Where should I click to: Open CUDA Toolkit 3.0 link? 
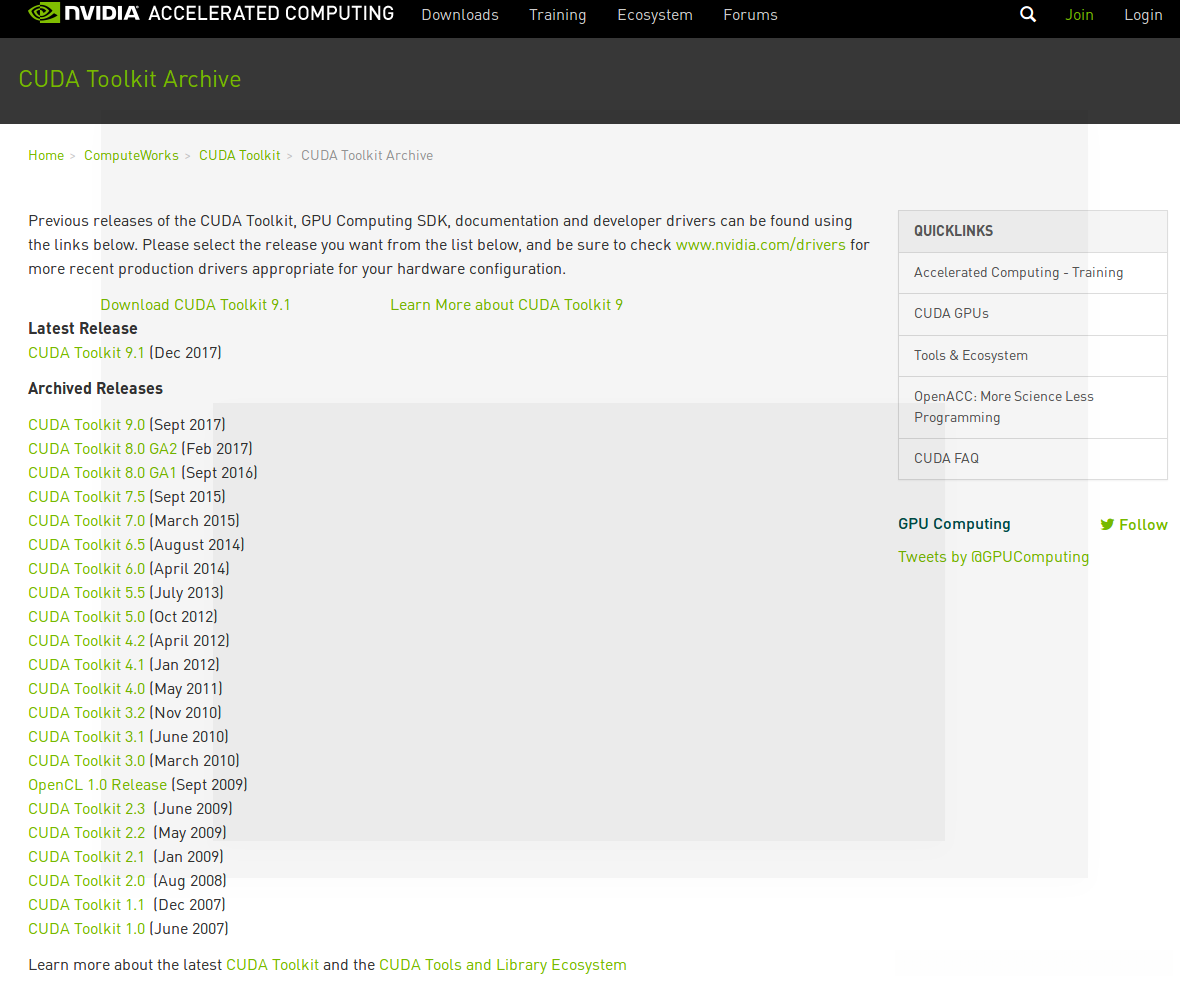[87, 761]
